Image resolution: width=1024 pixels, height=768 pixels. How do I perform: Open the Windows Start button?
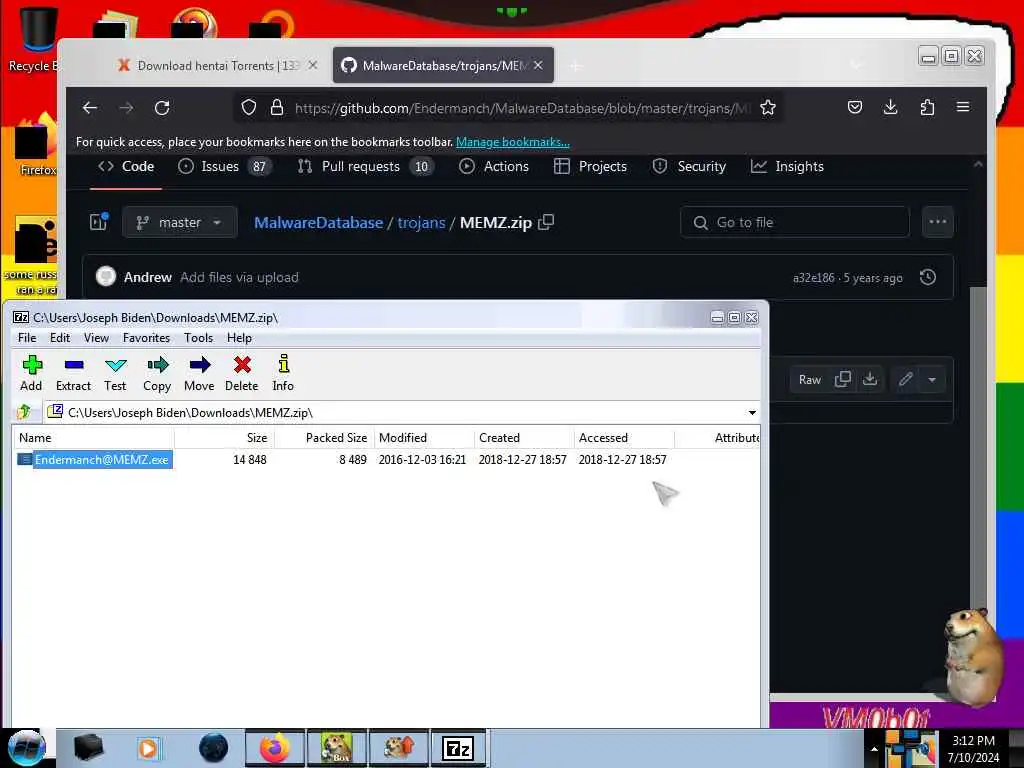tap(27, 748)
